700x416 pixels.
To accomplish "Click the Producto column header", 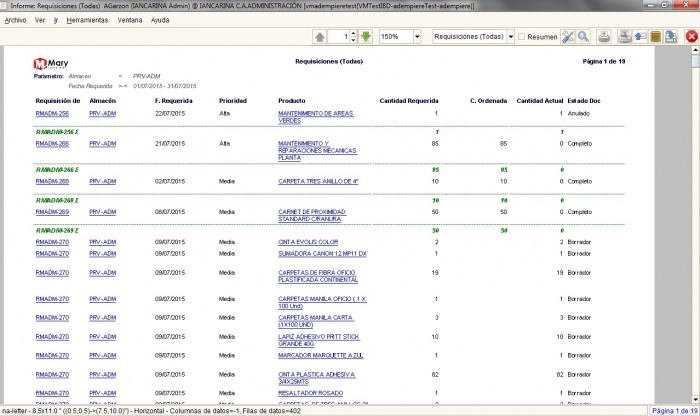I will [292, 101].
